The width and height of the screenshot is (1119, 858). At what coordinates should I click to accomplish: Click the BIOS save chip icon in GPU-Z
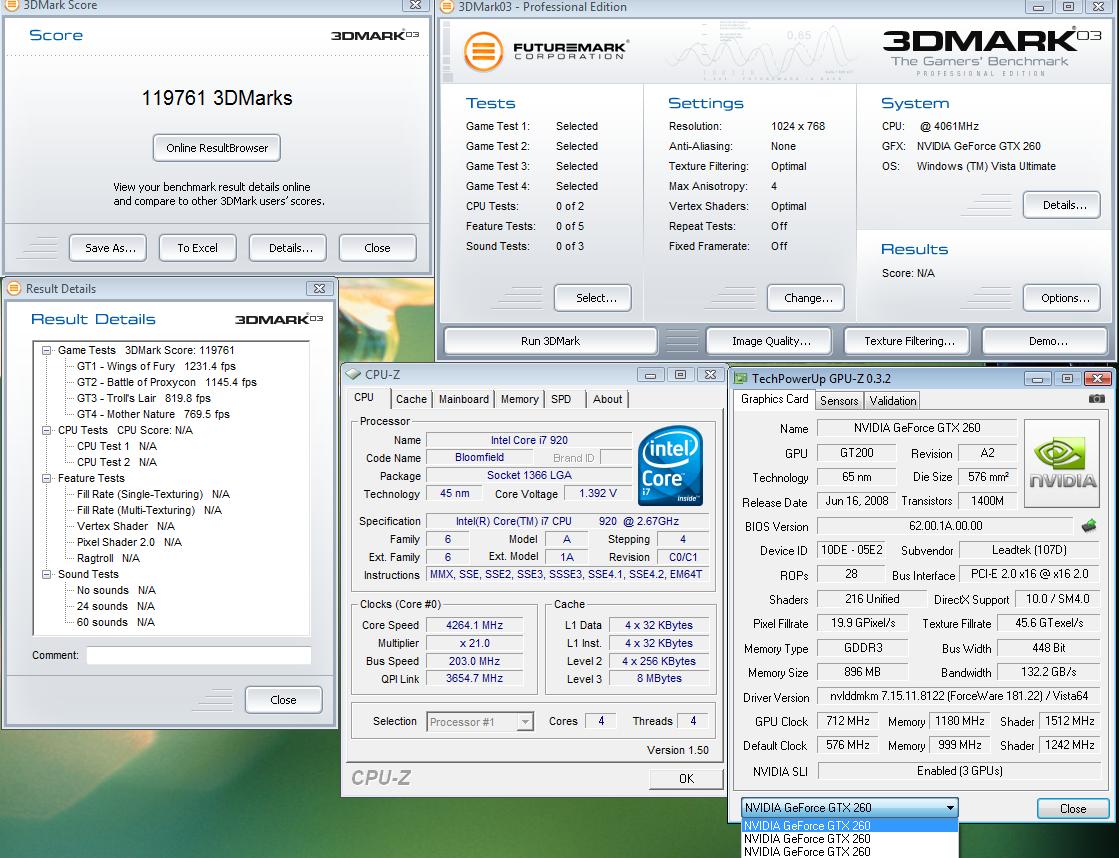pos(1089,526)
